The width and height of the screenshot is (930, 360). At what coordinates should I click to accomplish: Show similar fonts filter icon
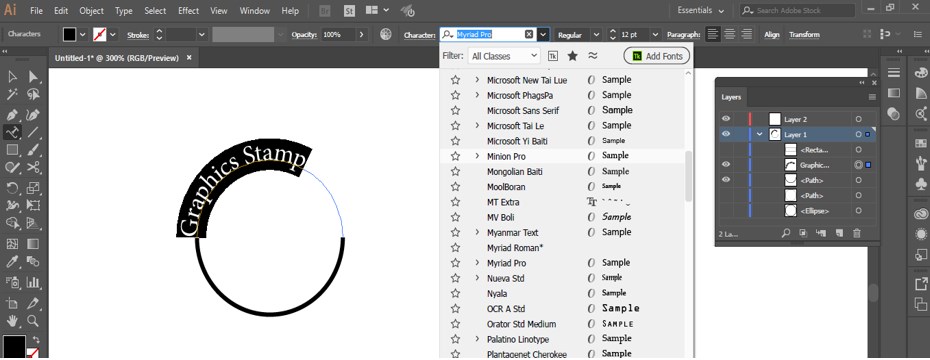tap(593, 56)
